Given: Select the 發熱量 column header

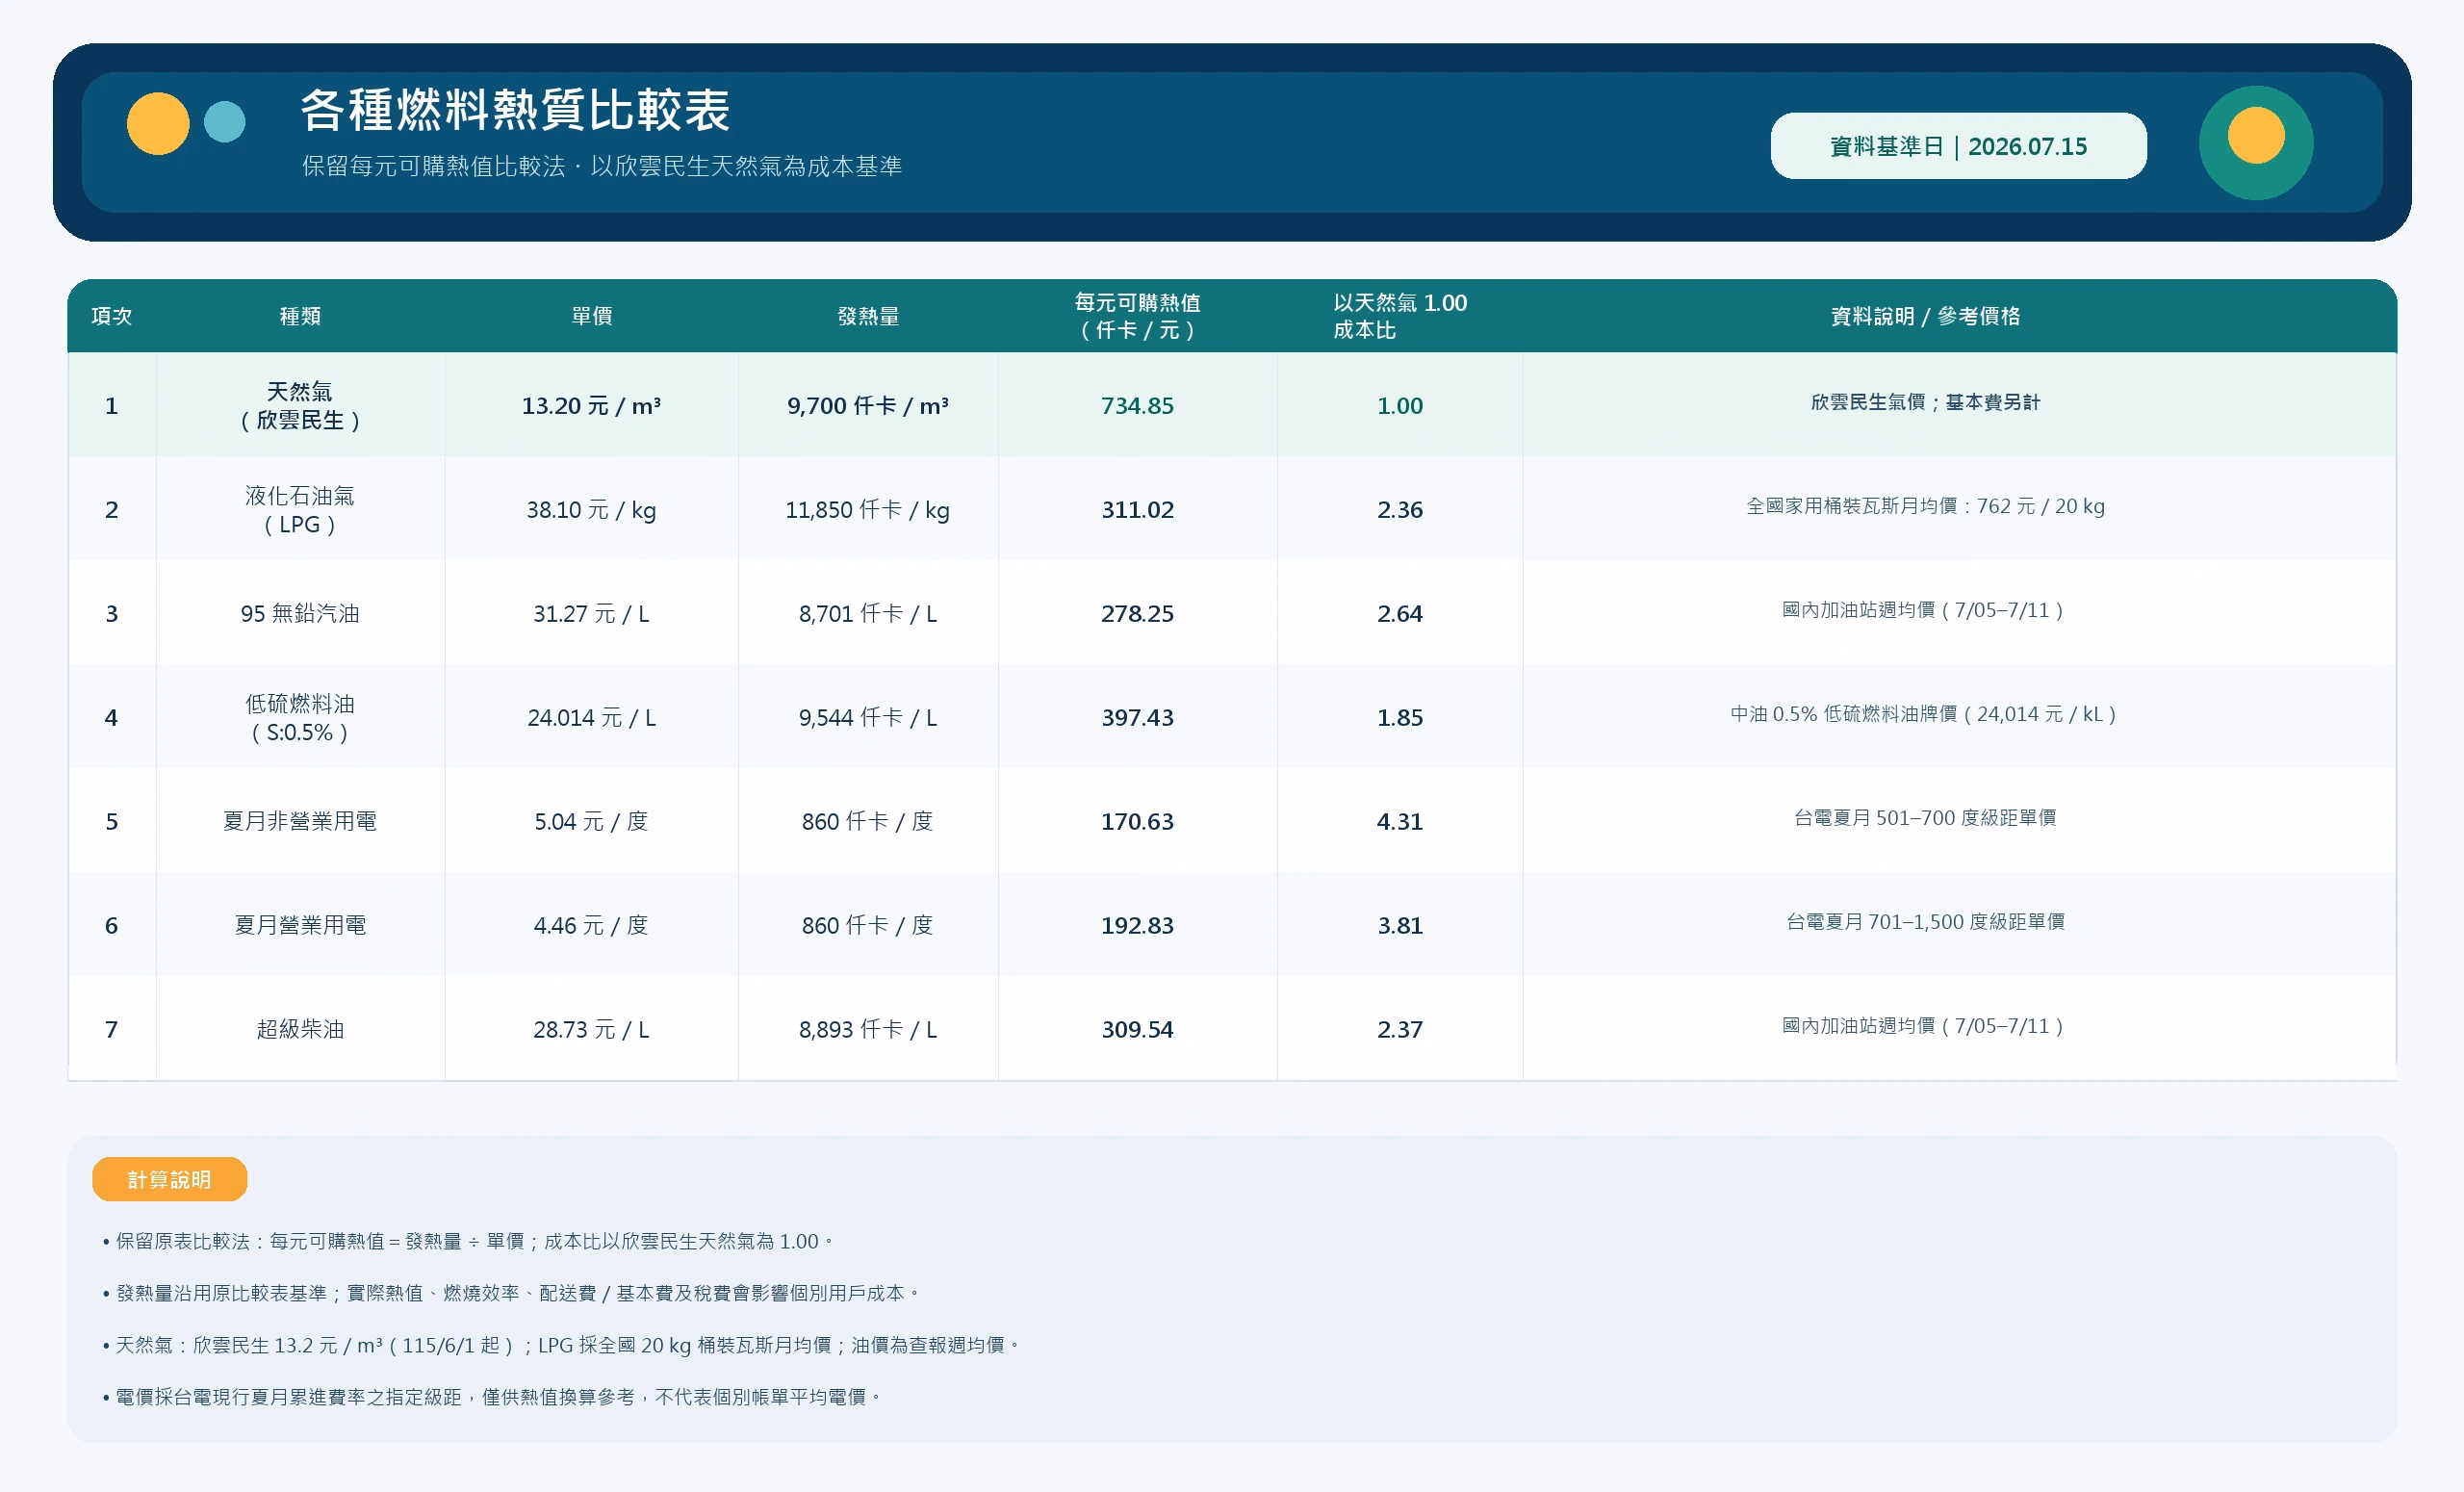Looking at the screenshot, I should [x=868, y=316].
